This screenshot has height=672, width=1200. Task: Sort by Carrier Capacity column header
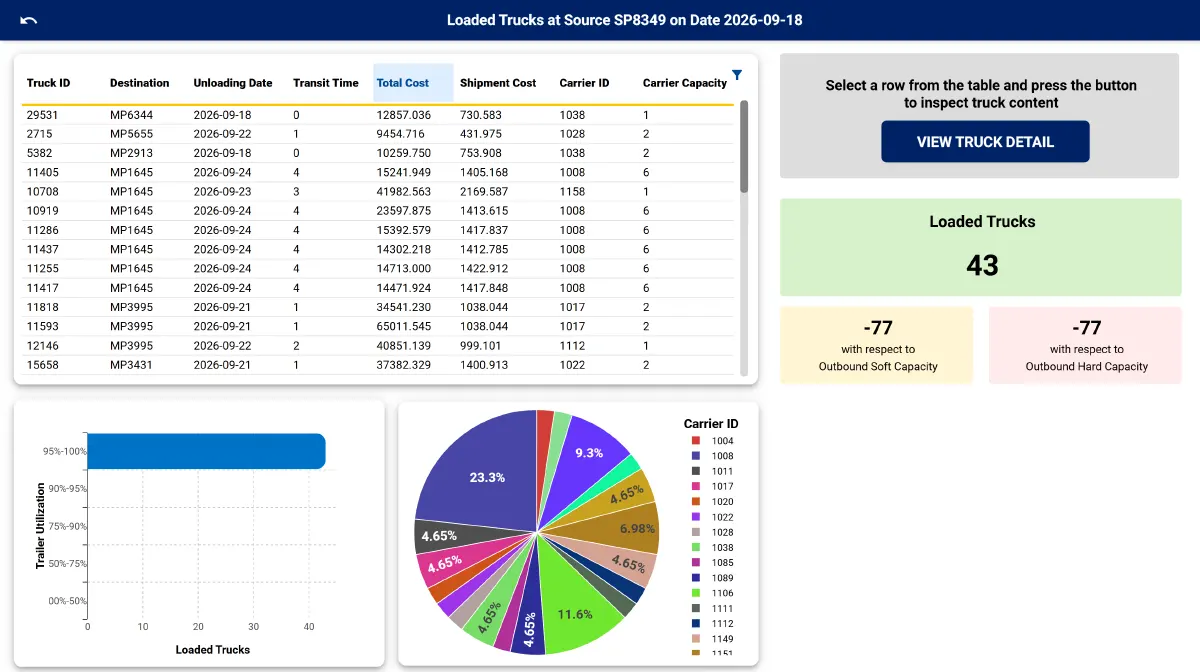click(x=685, y=83)
